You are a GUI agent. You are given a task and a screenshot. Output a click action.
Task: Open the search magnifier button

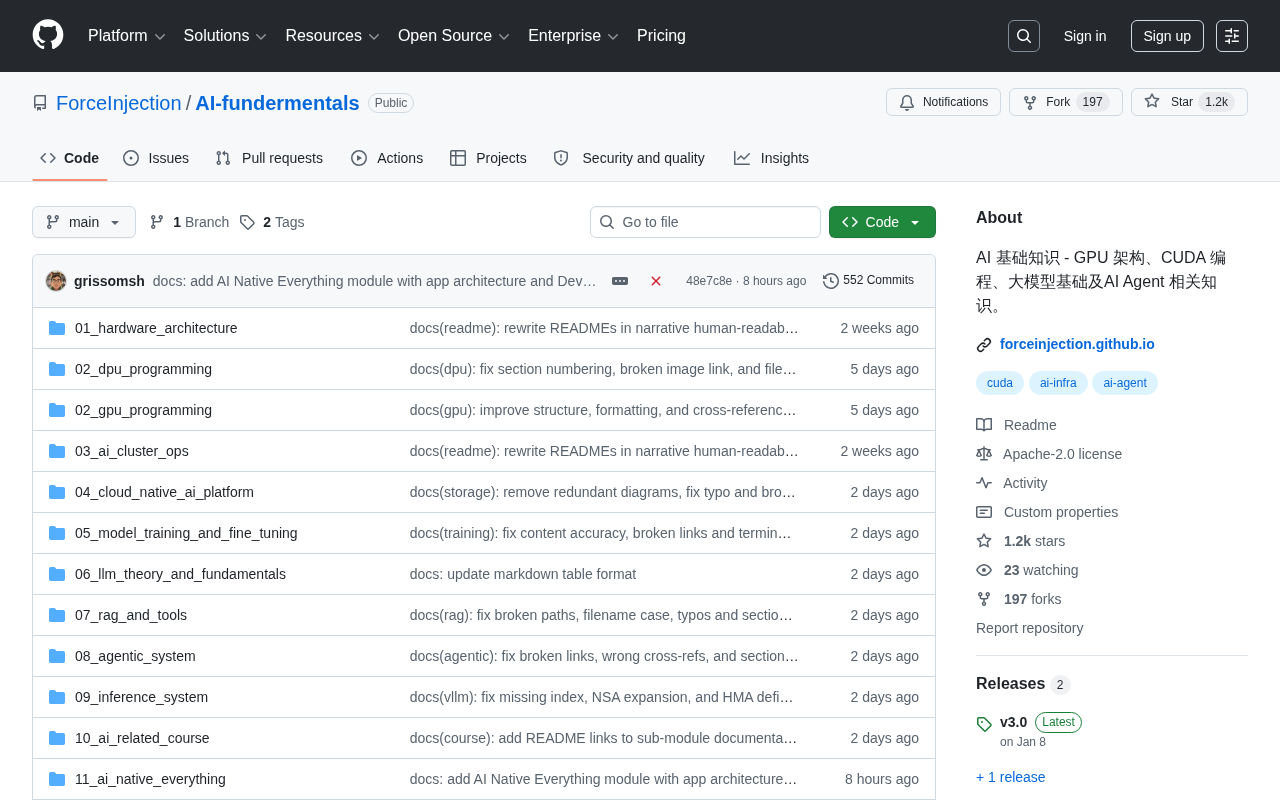pyautogui.click(x=1024, y=36)
